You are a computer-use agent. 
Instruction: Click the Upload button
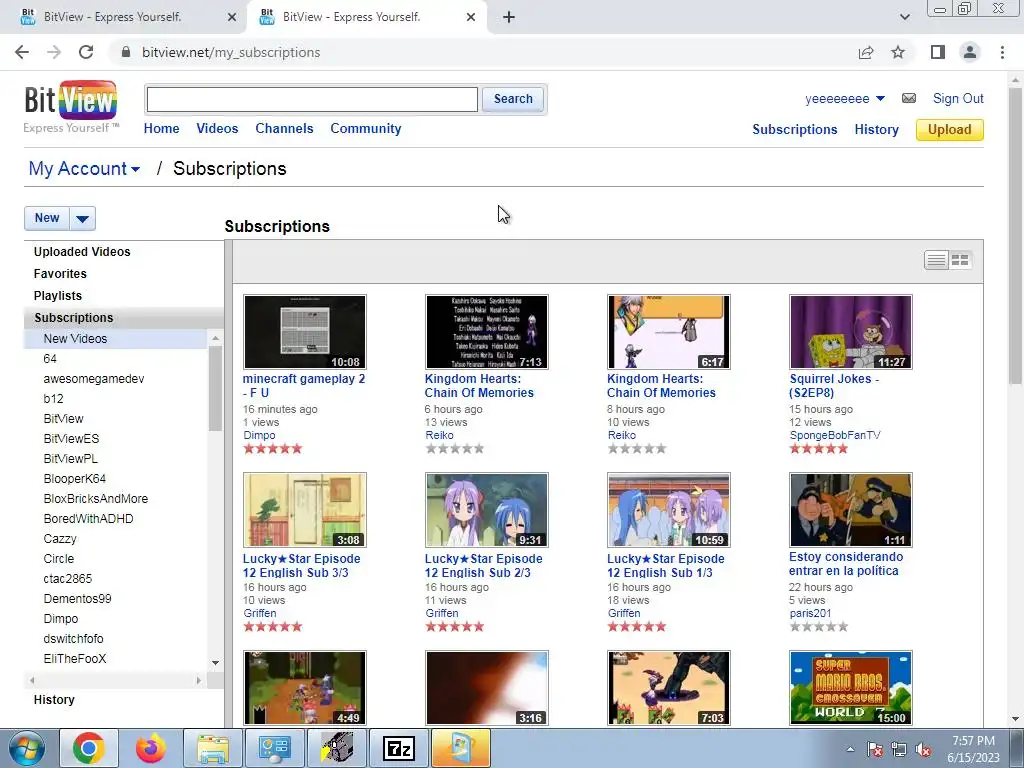click(x=950, y=129)
